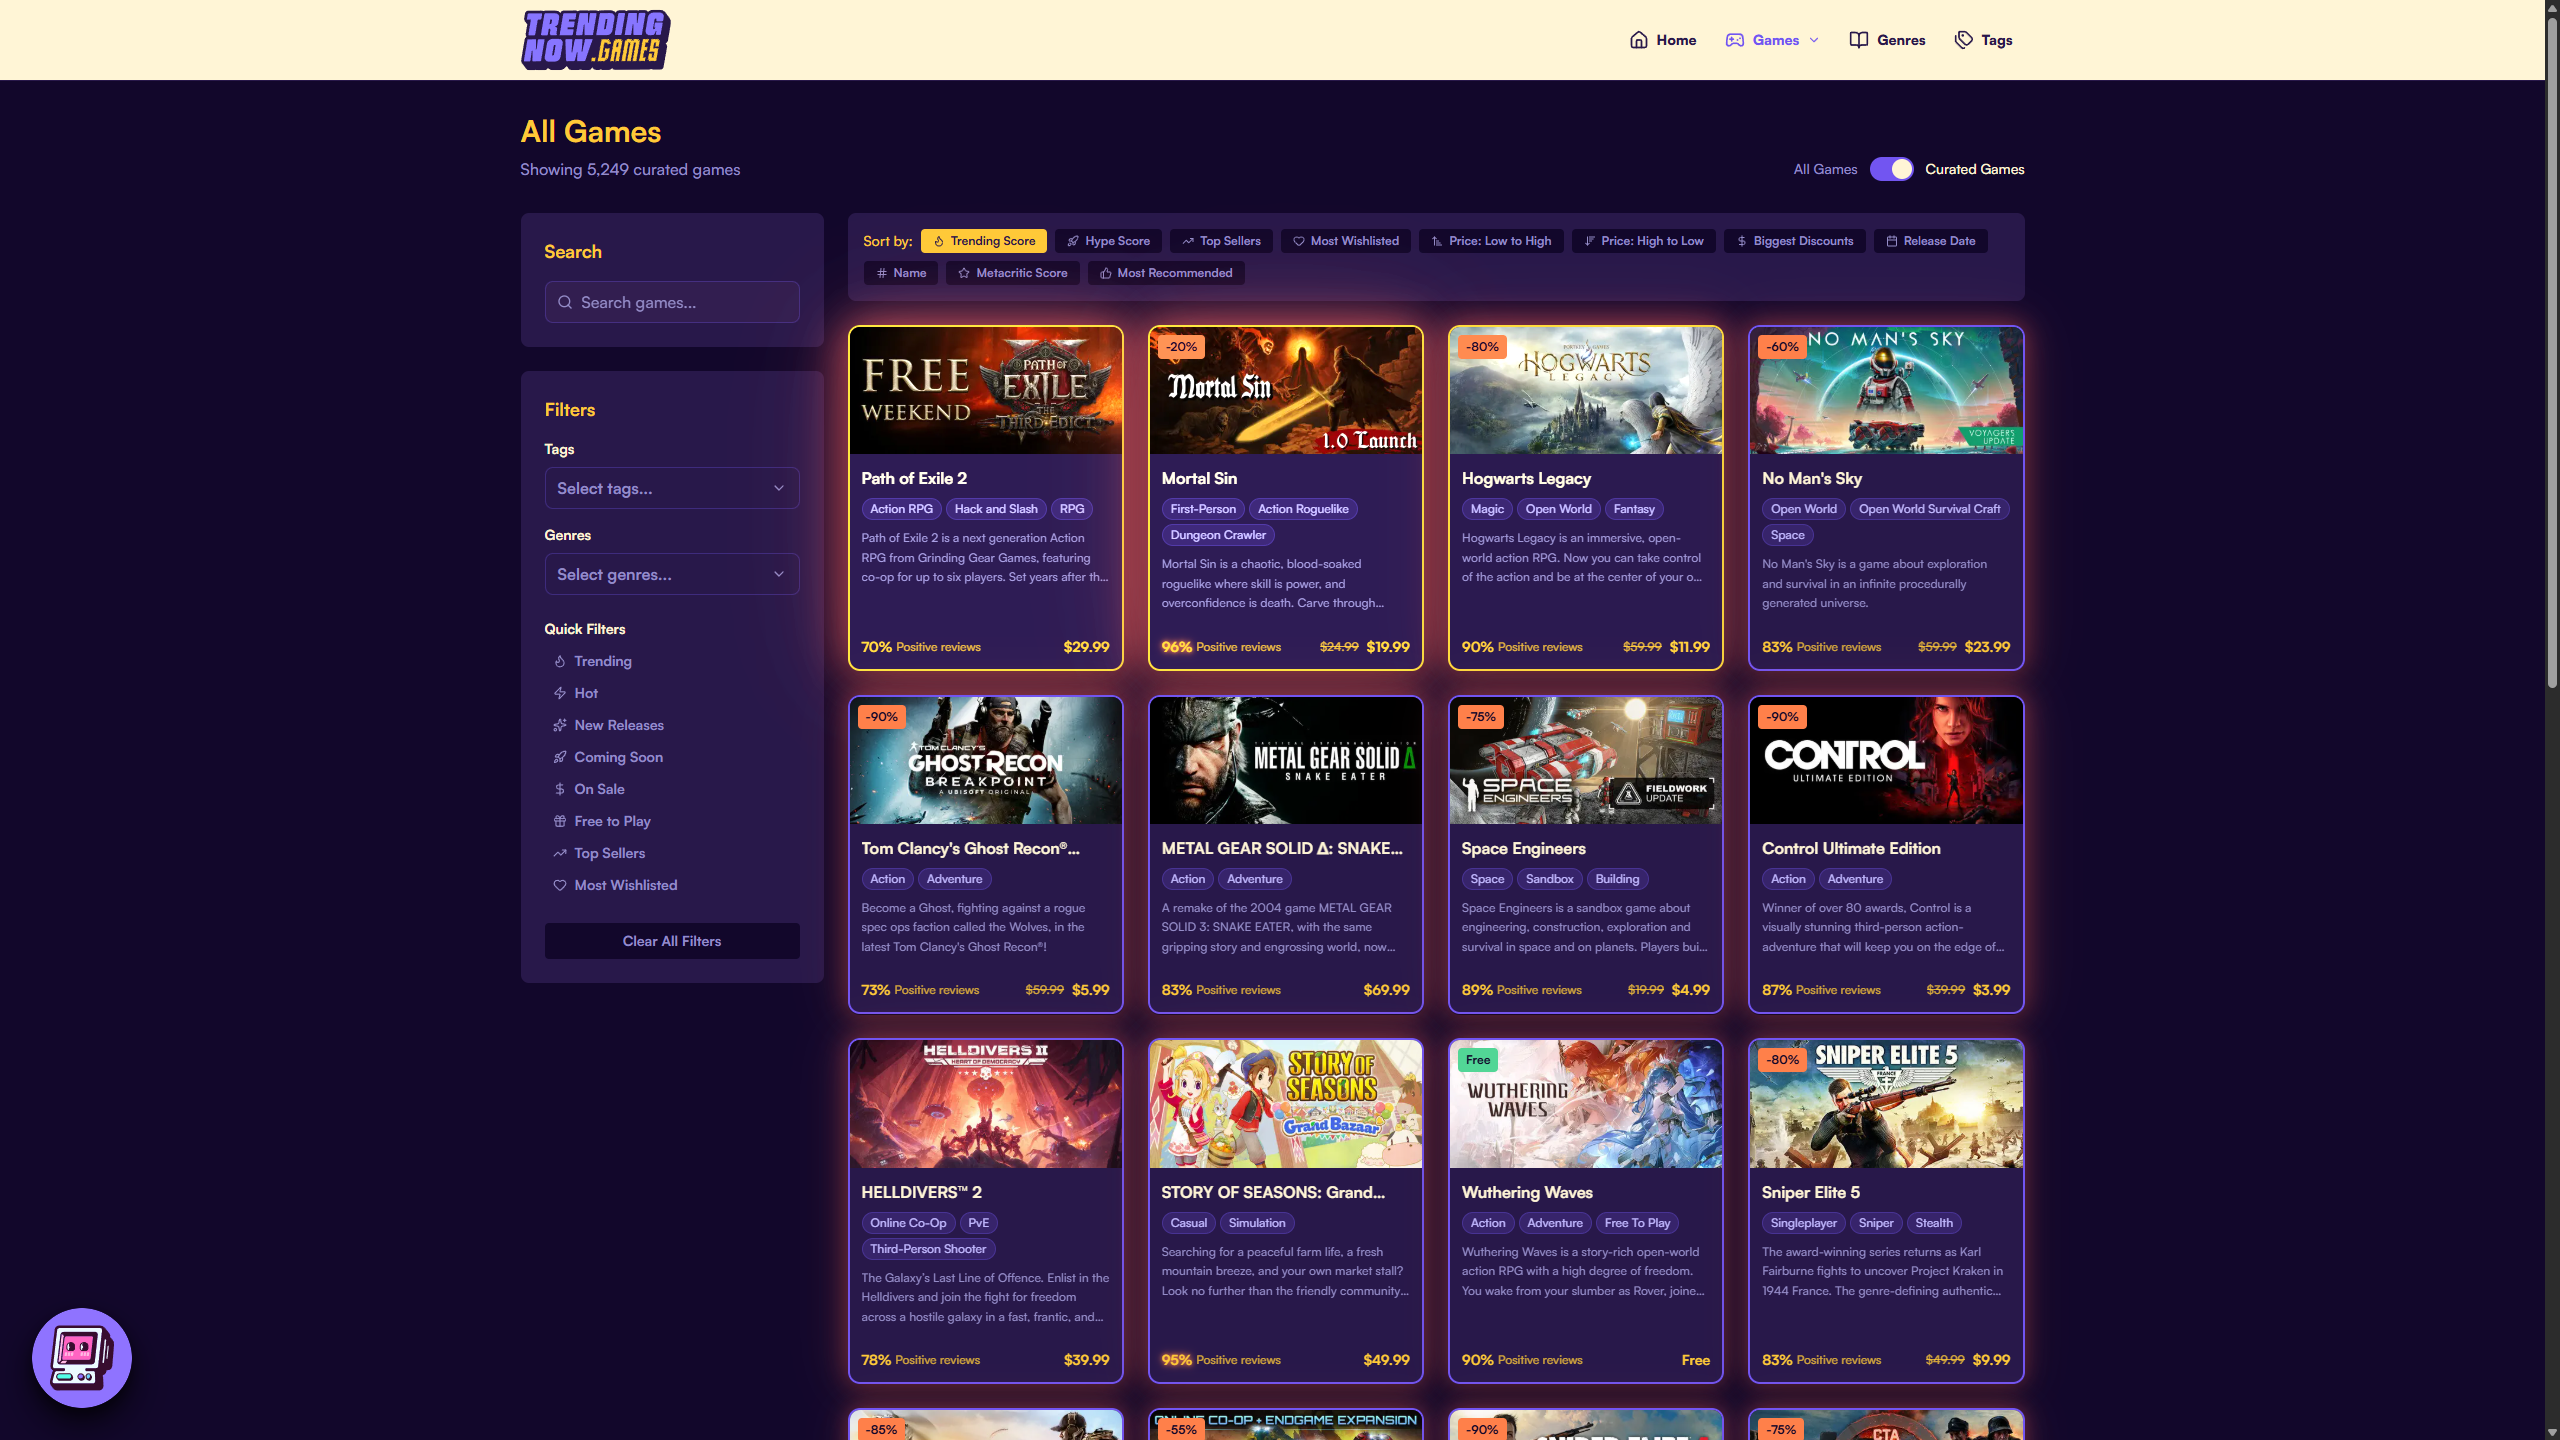Click the On Sale dollar icon
This screenshot has width=2560, height=1440.
click(x=560, y=789)
